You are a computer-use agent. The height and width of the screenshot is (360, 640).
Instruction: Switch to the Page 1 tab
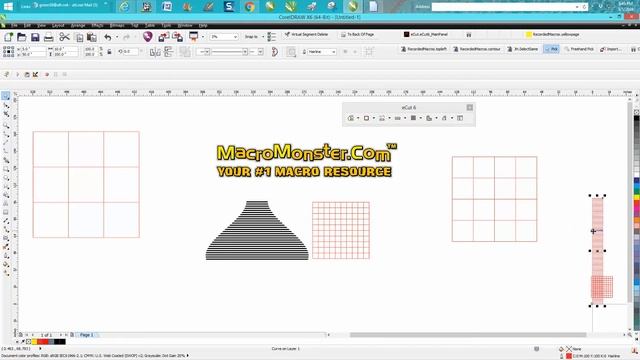coord(87,335)
